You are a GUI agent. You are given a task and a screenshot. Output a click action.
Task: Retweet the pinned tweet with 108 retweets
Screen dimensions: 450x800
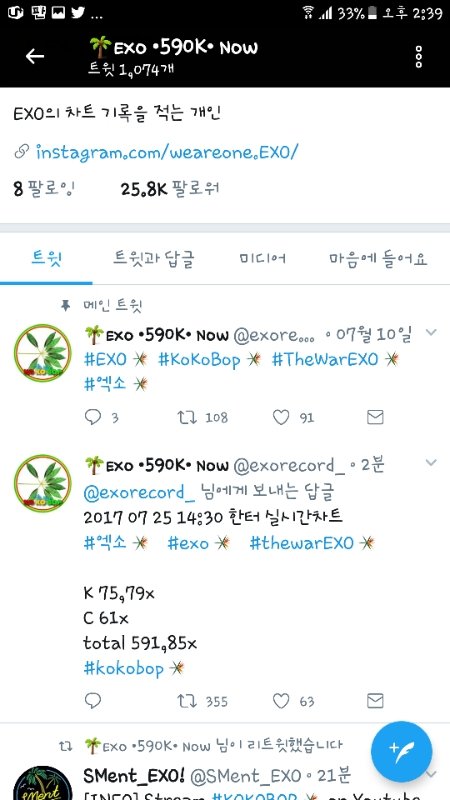point(186,417)
